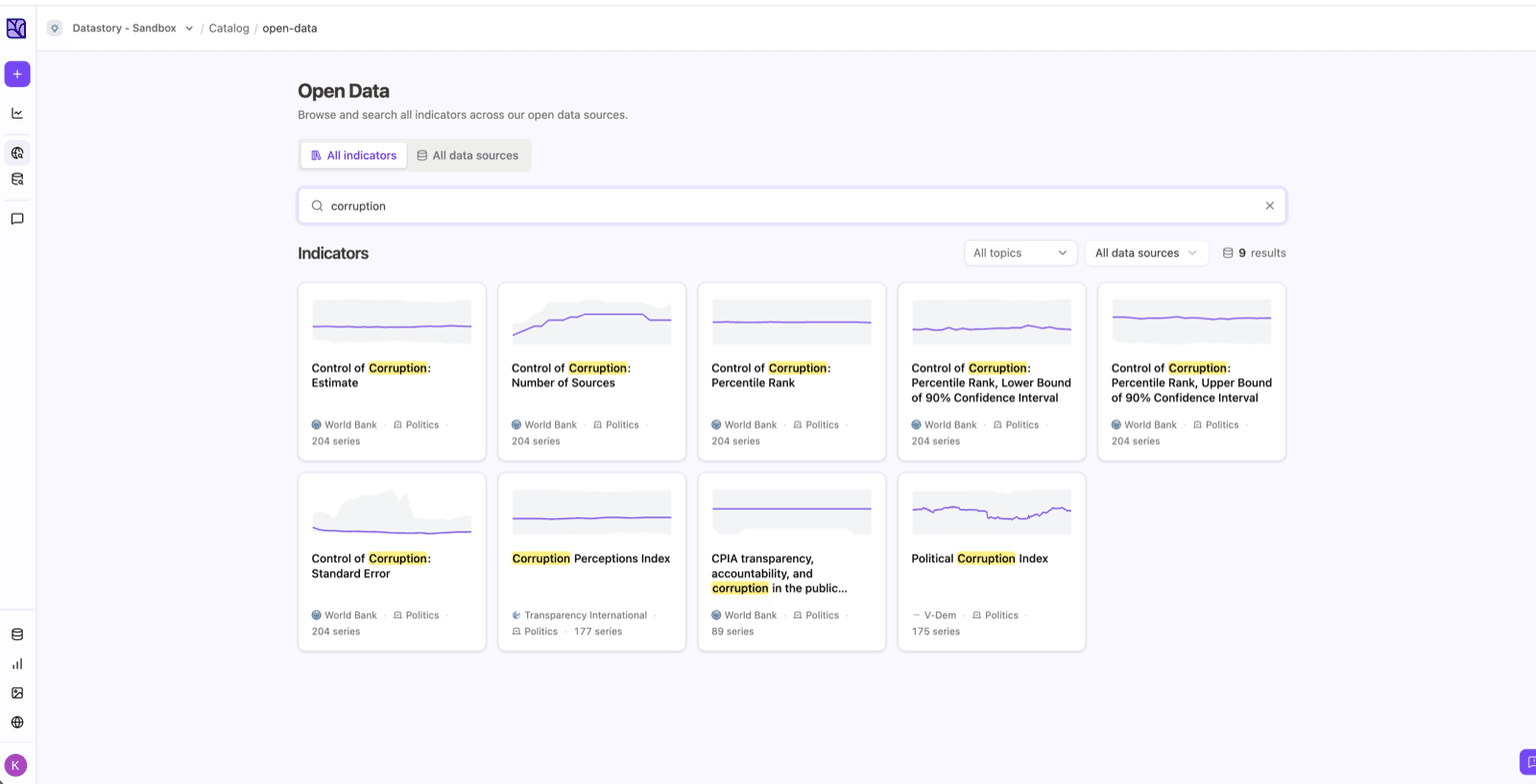
Task: Click sparkline chart on Political Corruption Index card
Action: [x=992, y=512]
